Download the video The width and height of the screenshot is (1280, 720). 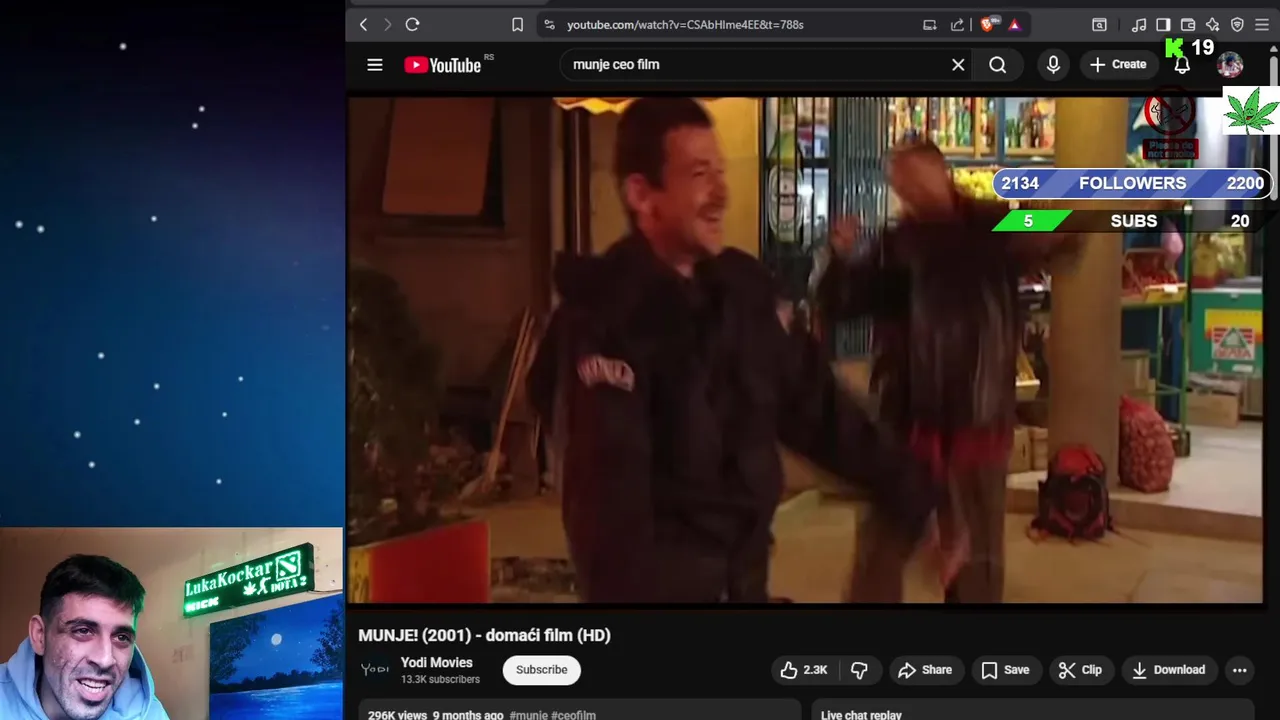pyautogui.click(x=1168, y=670)
